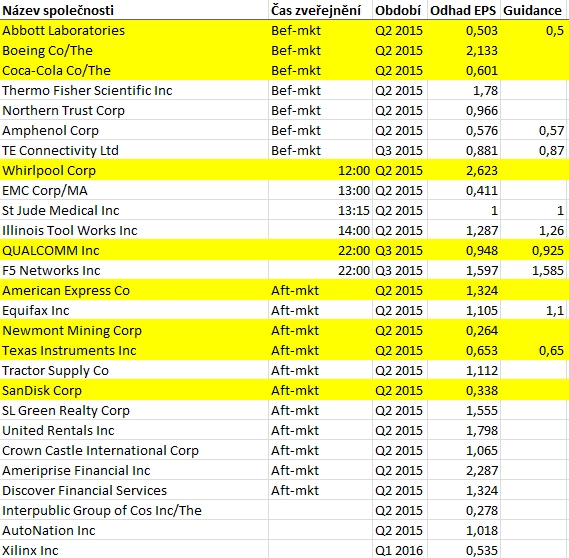The width and height of the screenshot is (569, 558).
Task: Select the AutoNation Inc EPS 1,018
Action: pos(464,530)
